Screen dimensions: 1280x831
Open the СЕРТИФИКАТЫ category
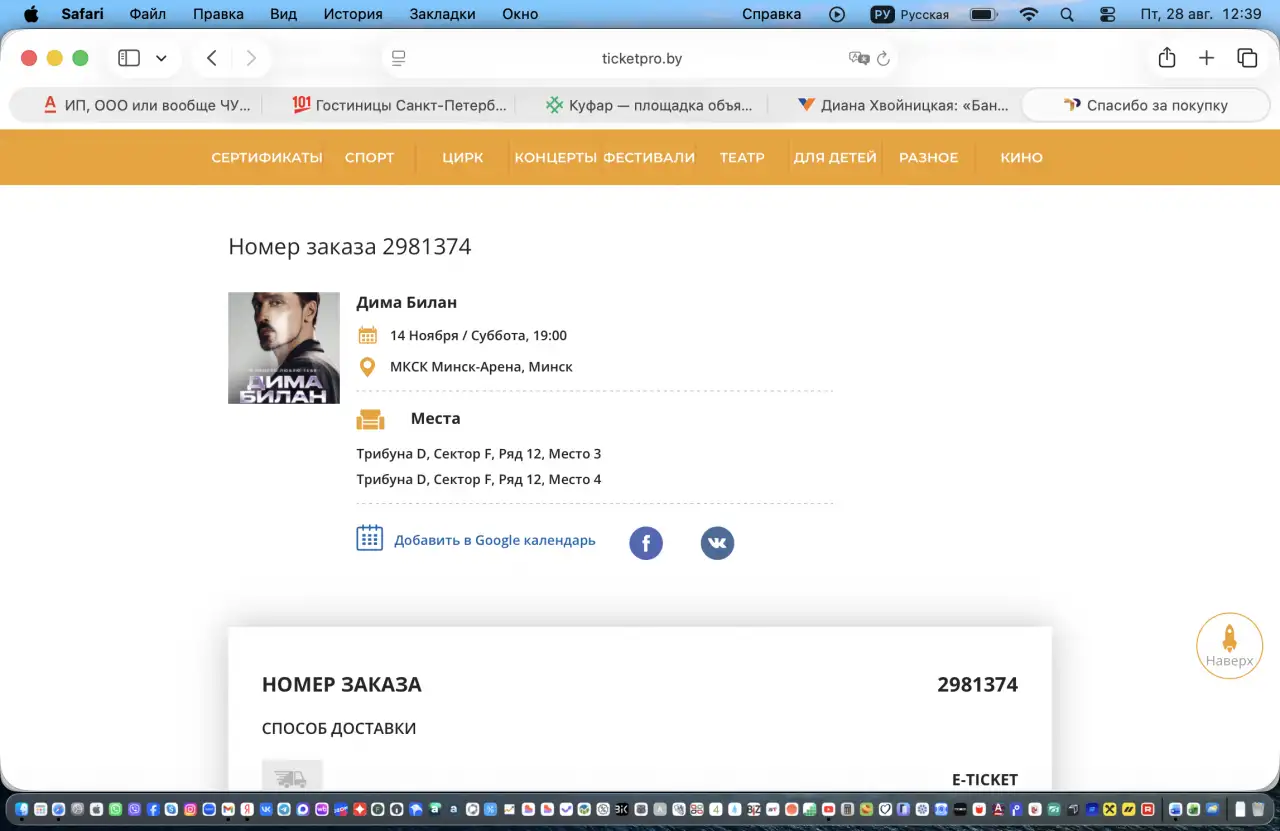(267, 158)
